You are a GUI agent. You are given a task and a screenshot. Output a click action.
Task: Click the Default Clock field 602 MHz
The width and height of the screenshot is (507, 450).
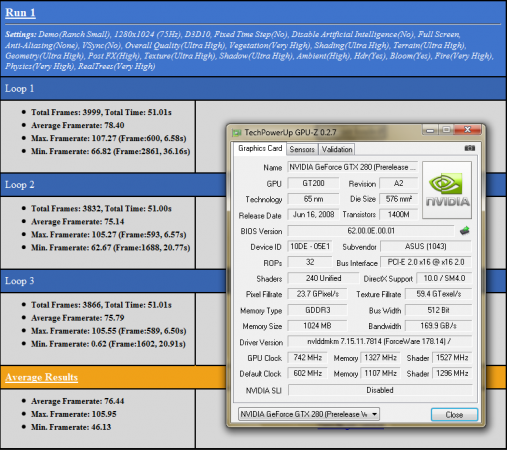(x=307, y=373)
